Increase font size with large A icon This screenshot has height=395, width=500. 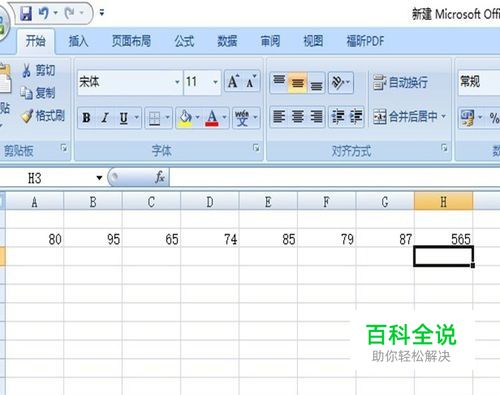pyautogui.click(x=233, y=82)
